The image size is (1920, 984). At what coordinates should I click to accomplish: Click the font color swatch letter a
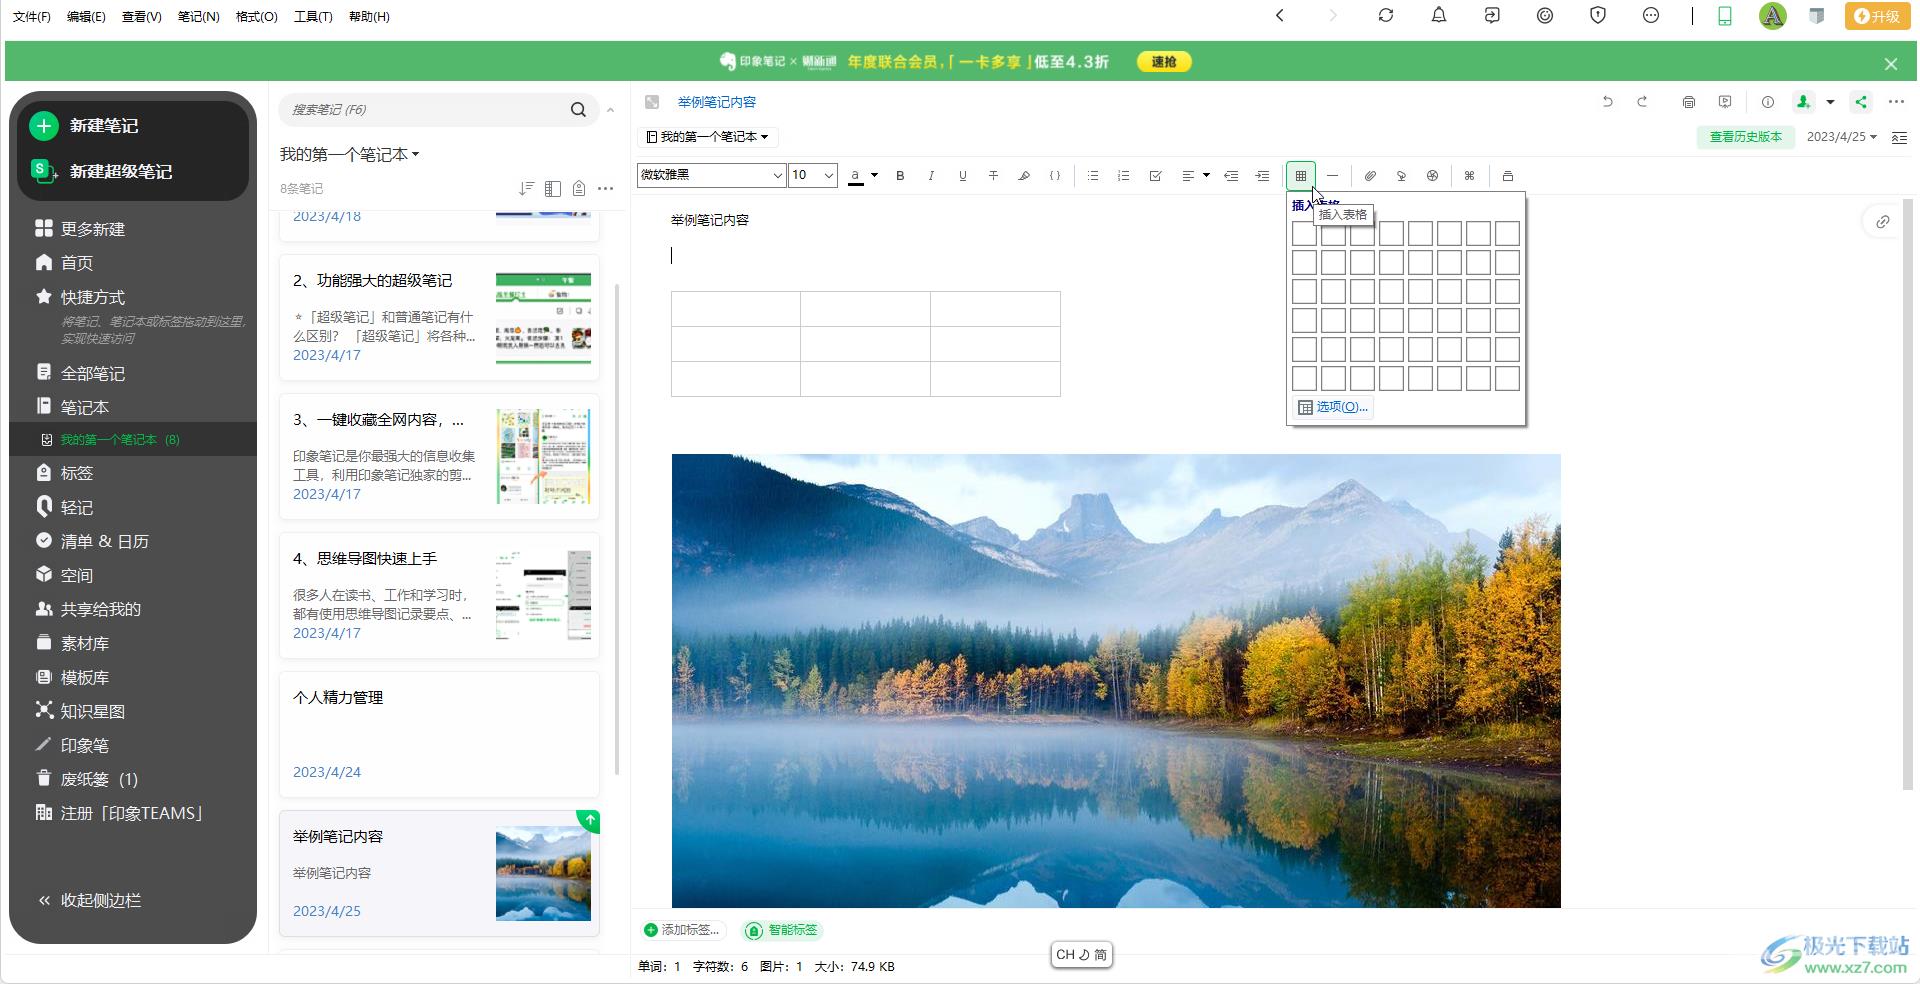coord(855,175)
